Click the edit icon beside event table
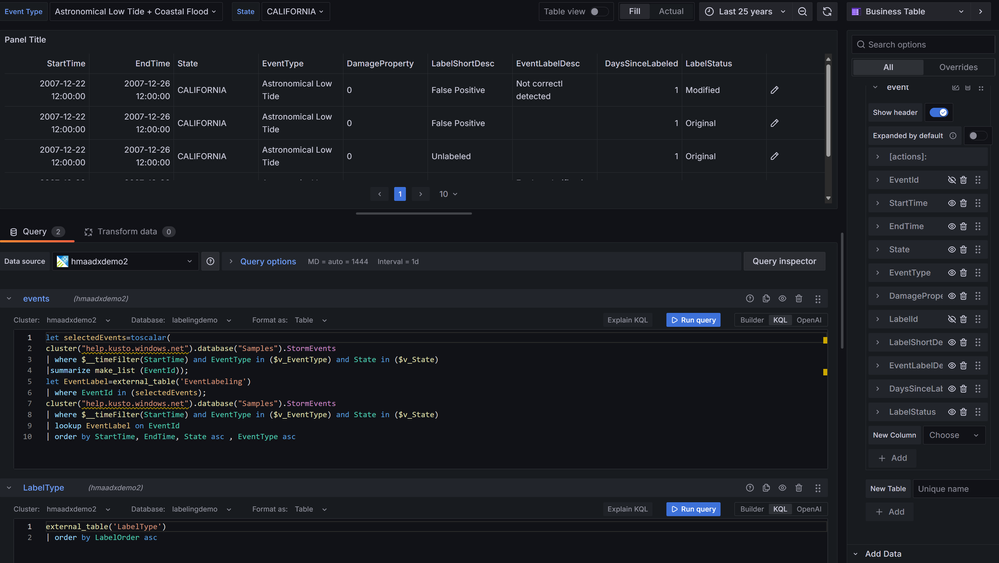This screenshot has width=999, height=563. (x=955, y=87)
